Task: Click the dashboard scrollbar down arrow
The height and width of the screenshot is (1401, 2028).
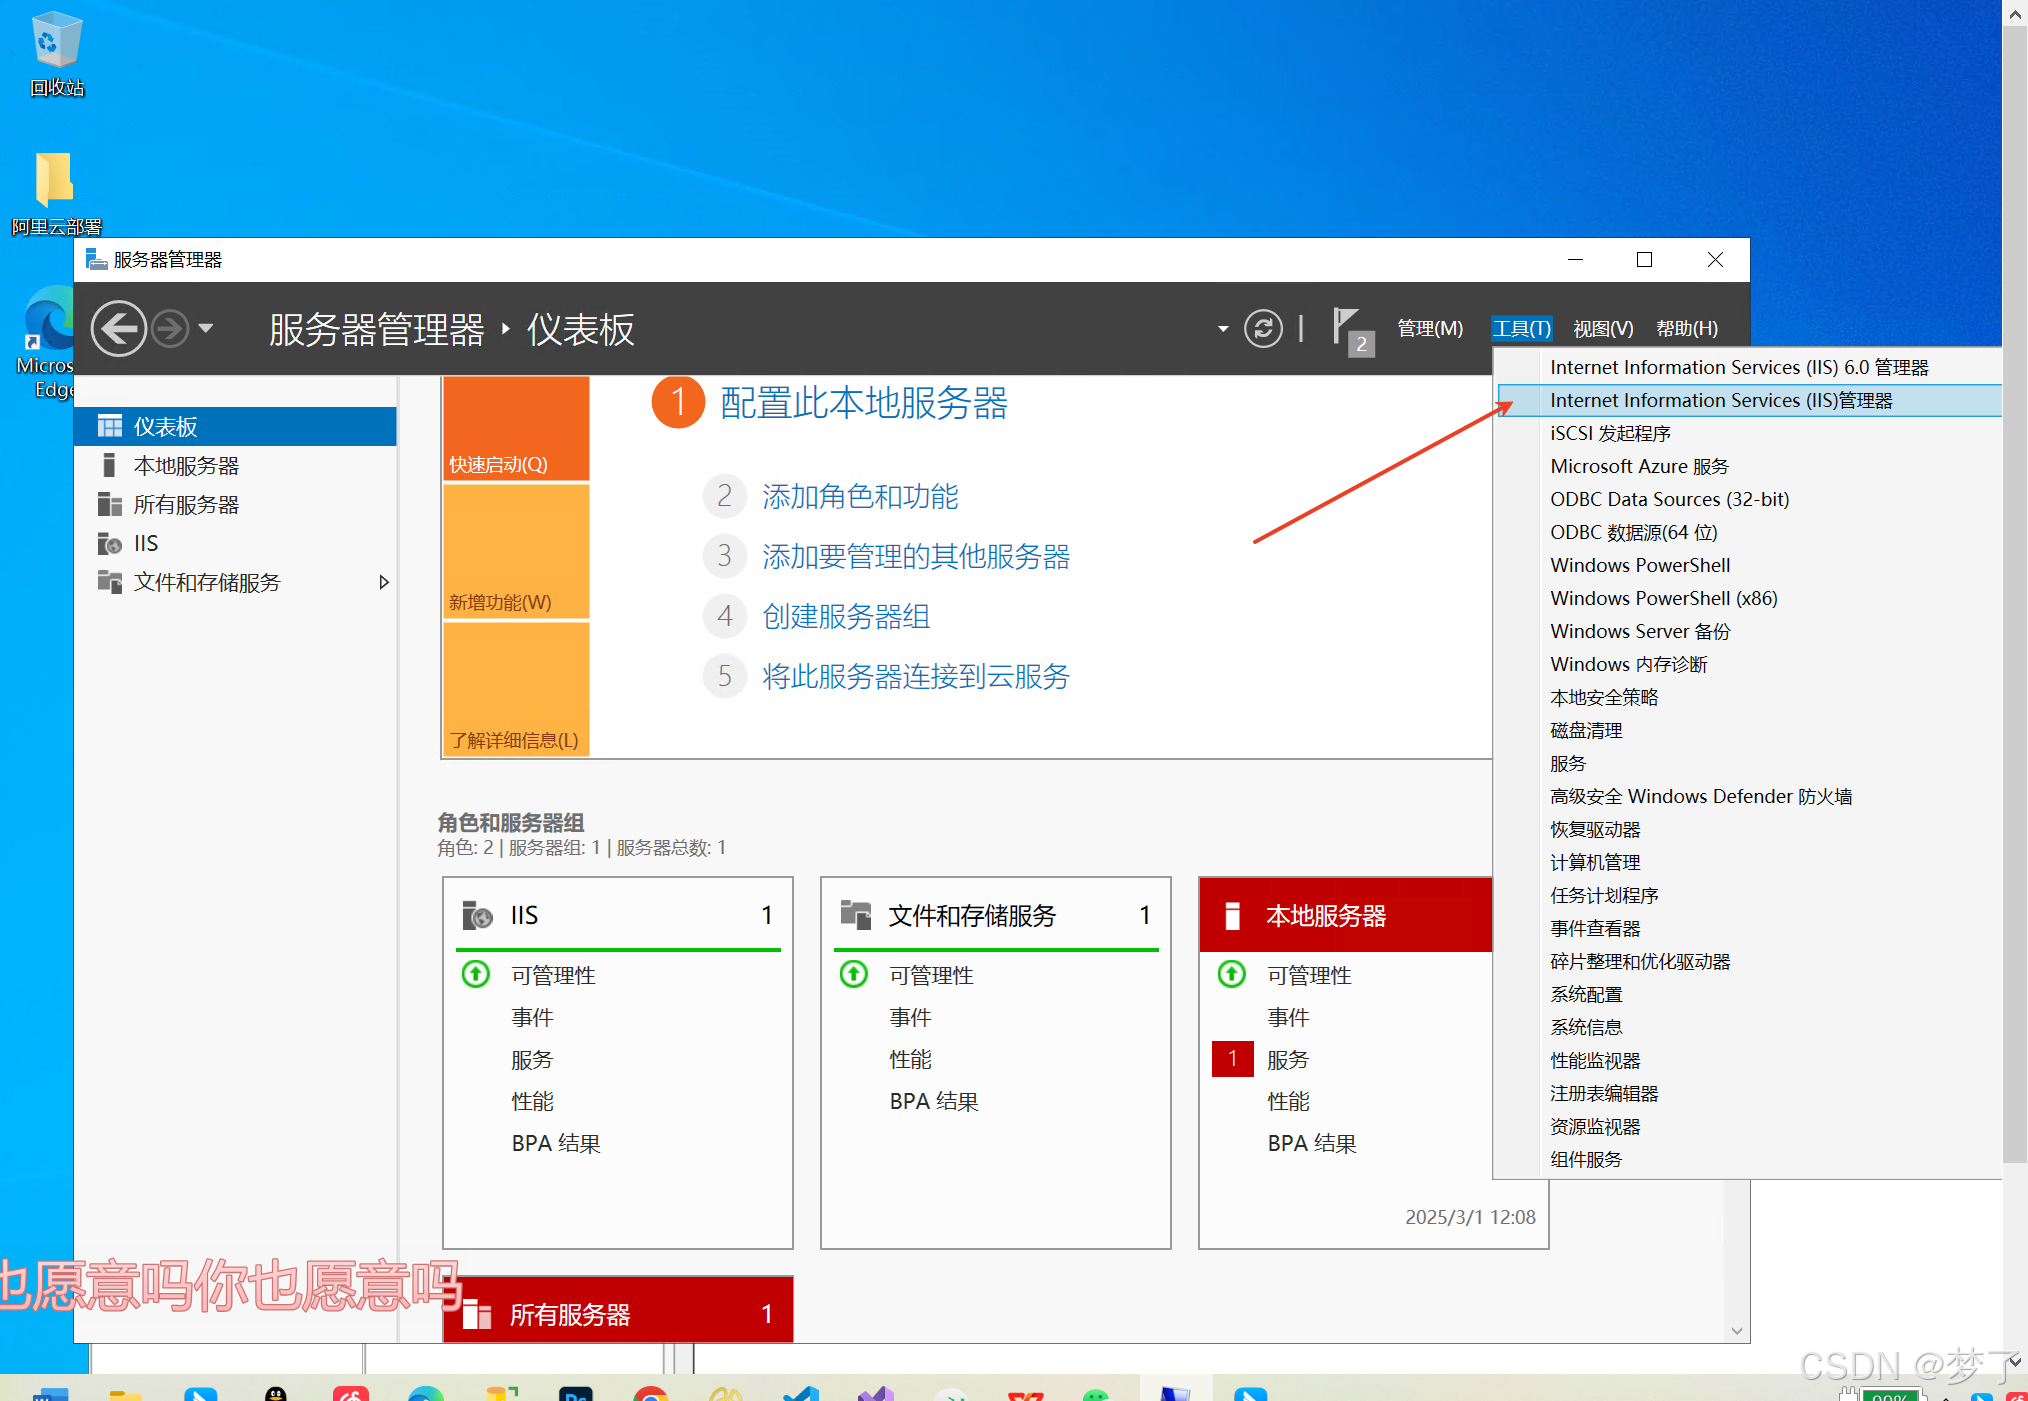Action: (1737, 1330)
